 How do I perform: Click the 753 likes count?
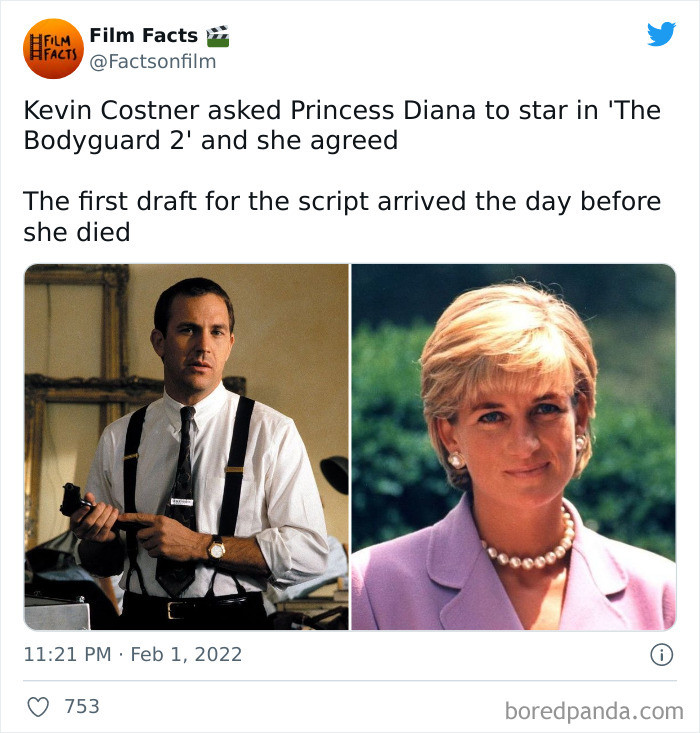[82, 707]
